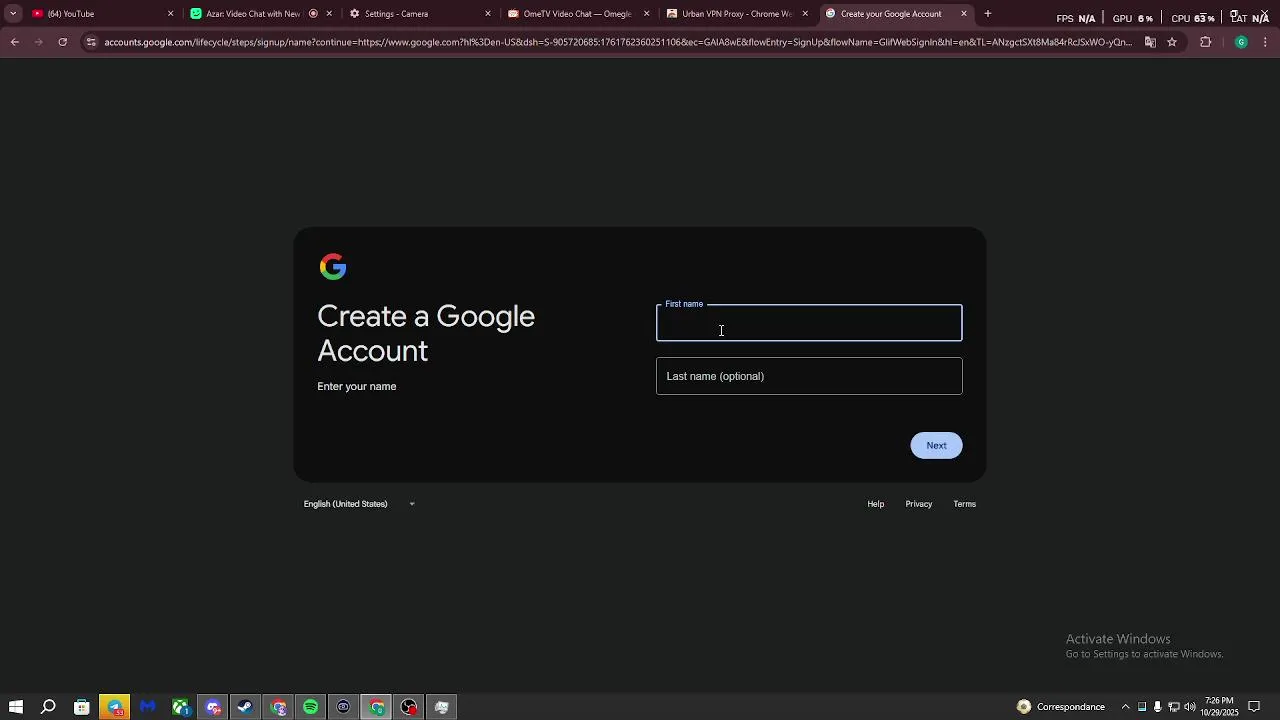Screen dimensions: 1280x720
Task: Open Malwarebytes from the taskbar
Action: (x=148, y=707)
